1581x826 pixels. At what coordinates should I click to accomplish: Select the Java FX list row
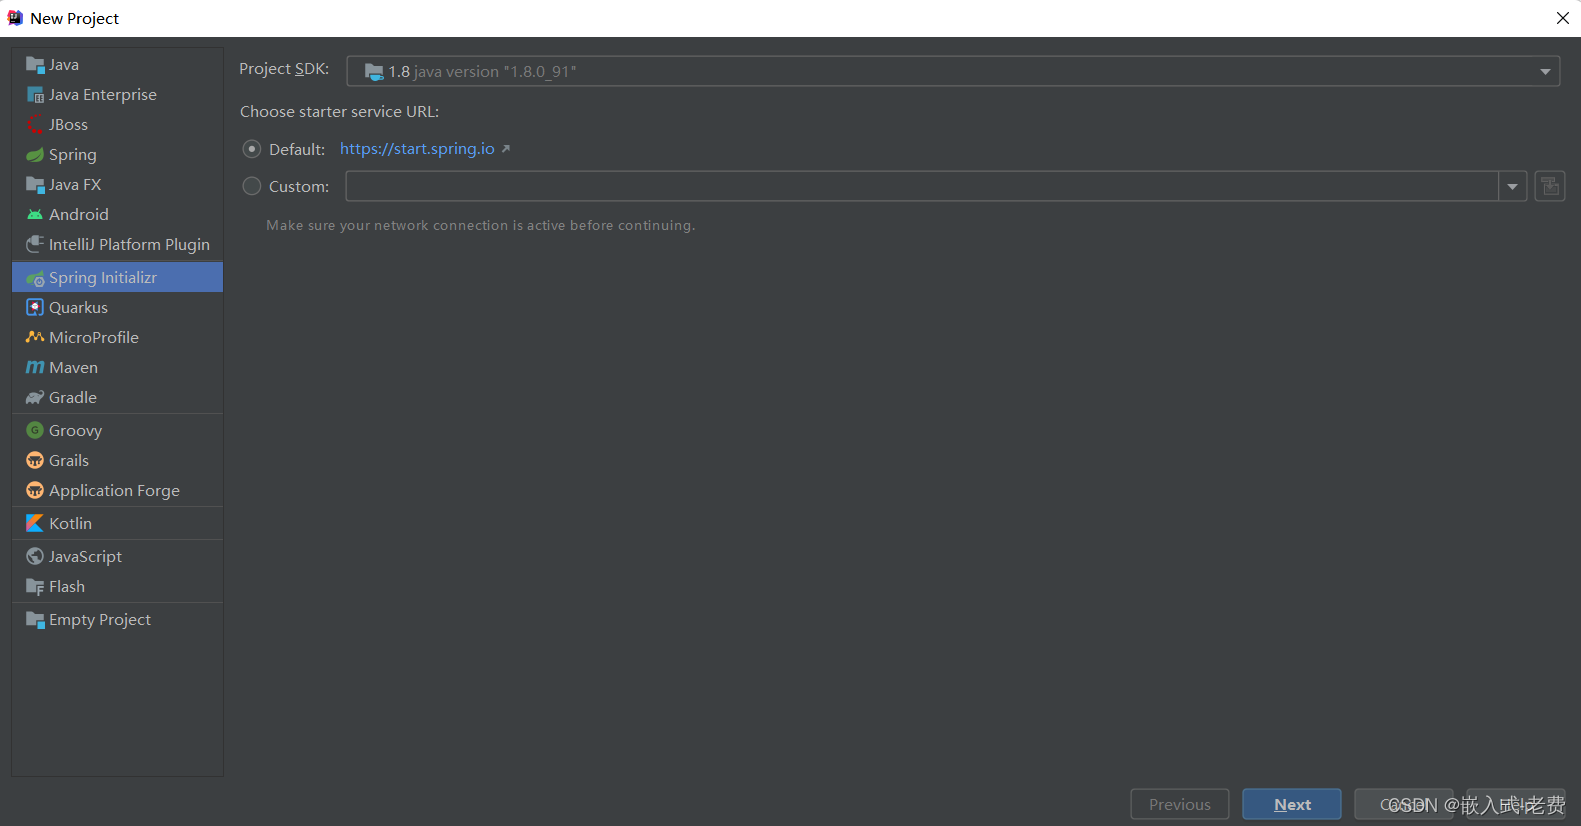point(117,185)
